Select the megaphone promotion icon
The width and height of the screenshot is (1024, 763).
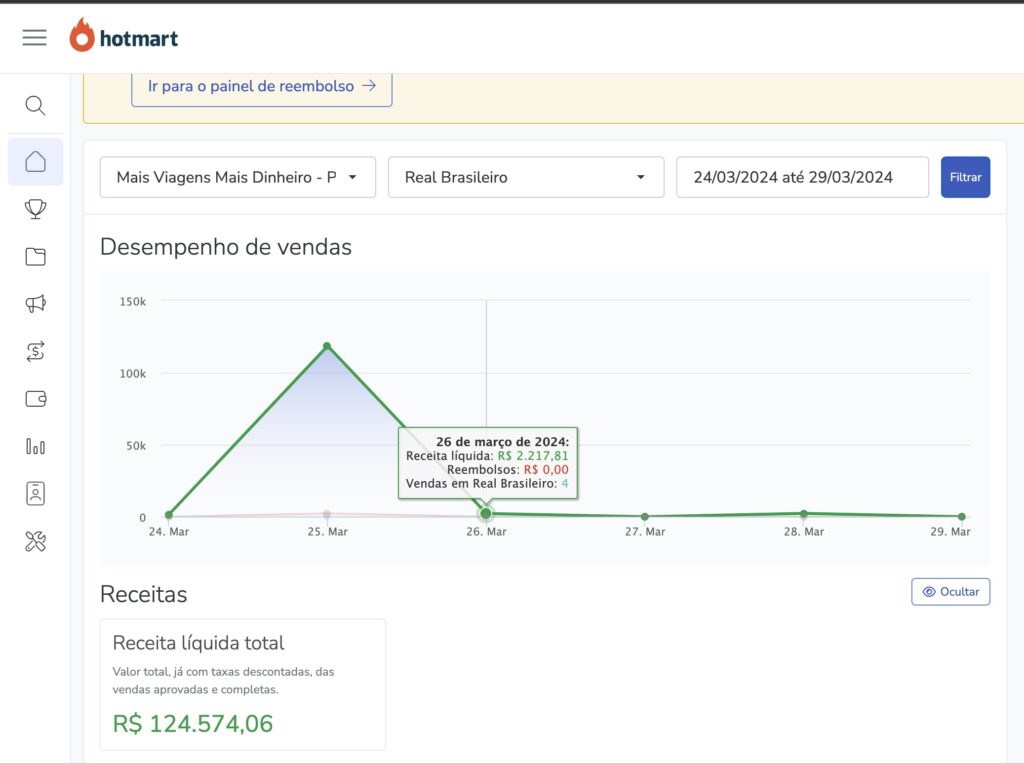pyautogui.click(x=35, y=304)
